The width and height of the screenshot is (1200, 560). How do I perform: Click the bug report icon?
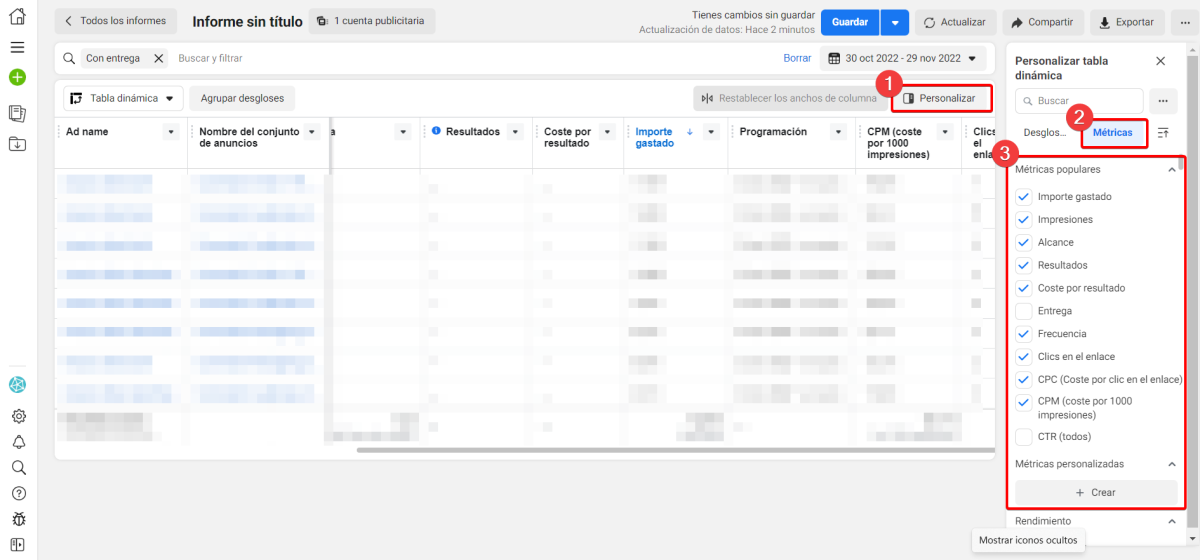18,519
